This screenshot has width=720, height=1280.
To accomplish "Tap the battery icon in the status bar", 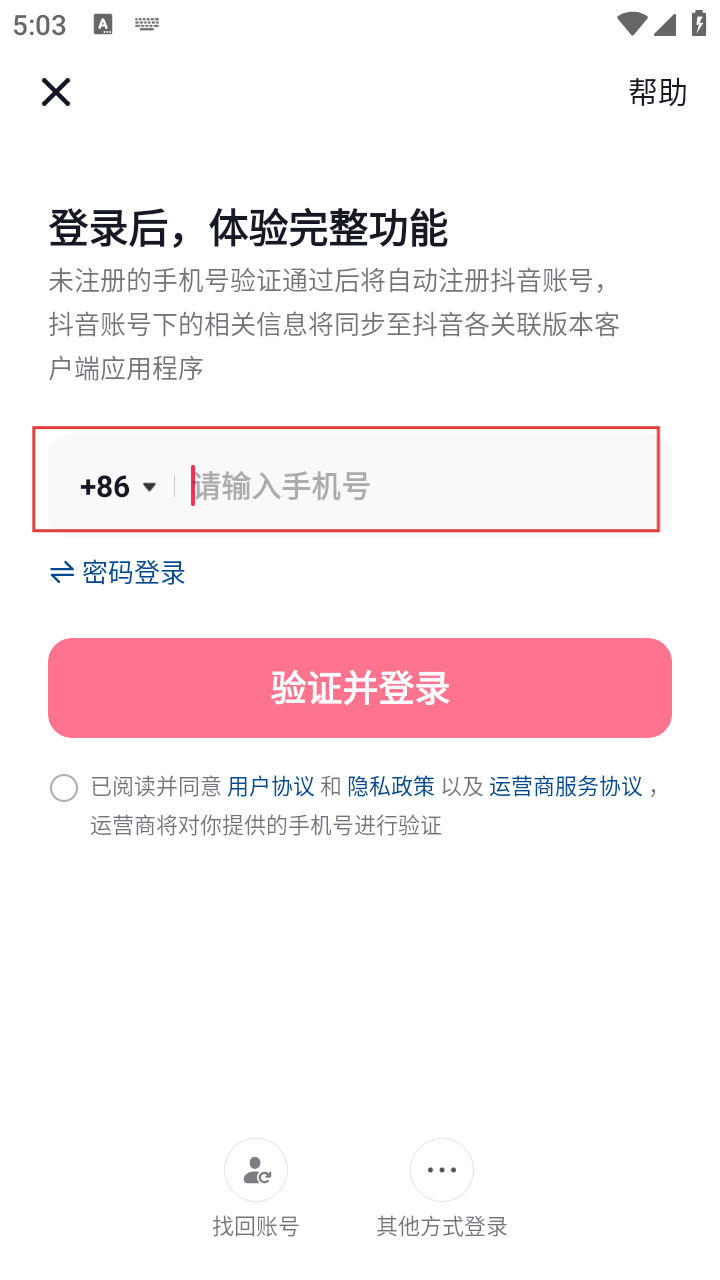I will [x=699, y=24].
